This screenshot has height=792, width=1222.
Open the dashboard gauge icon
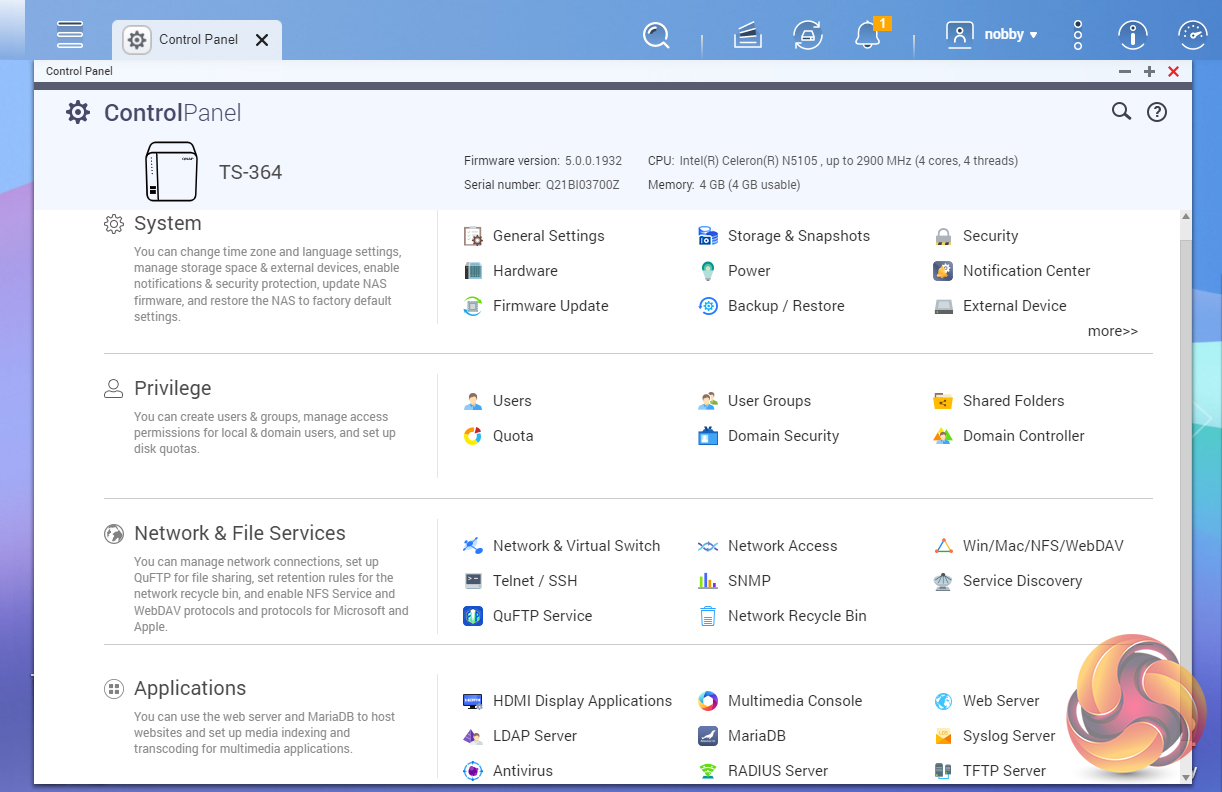pos(1190,36)
